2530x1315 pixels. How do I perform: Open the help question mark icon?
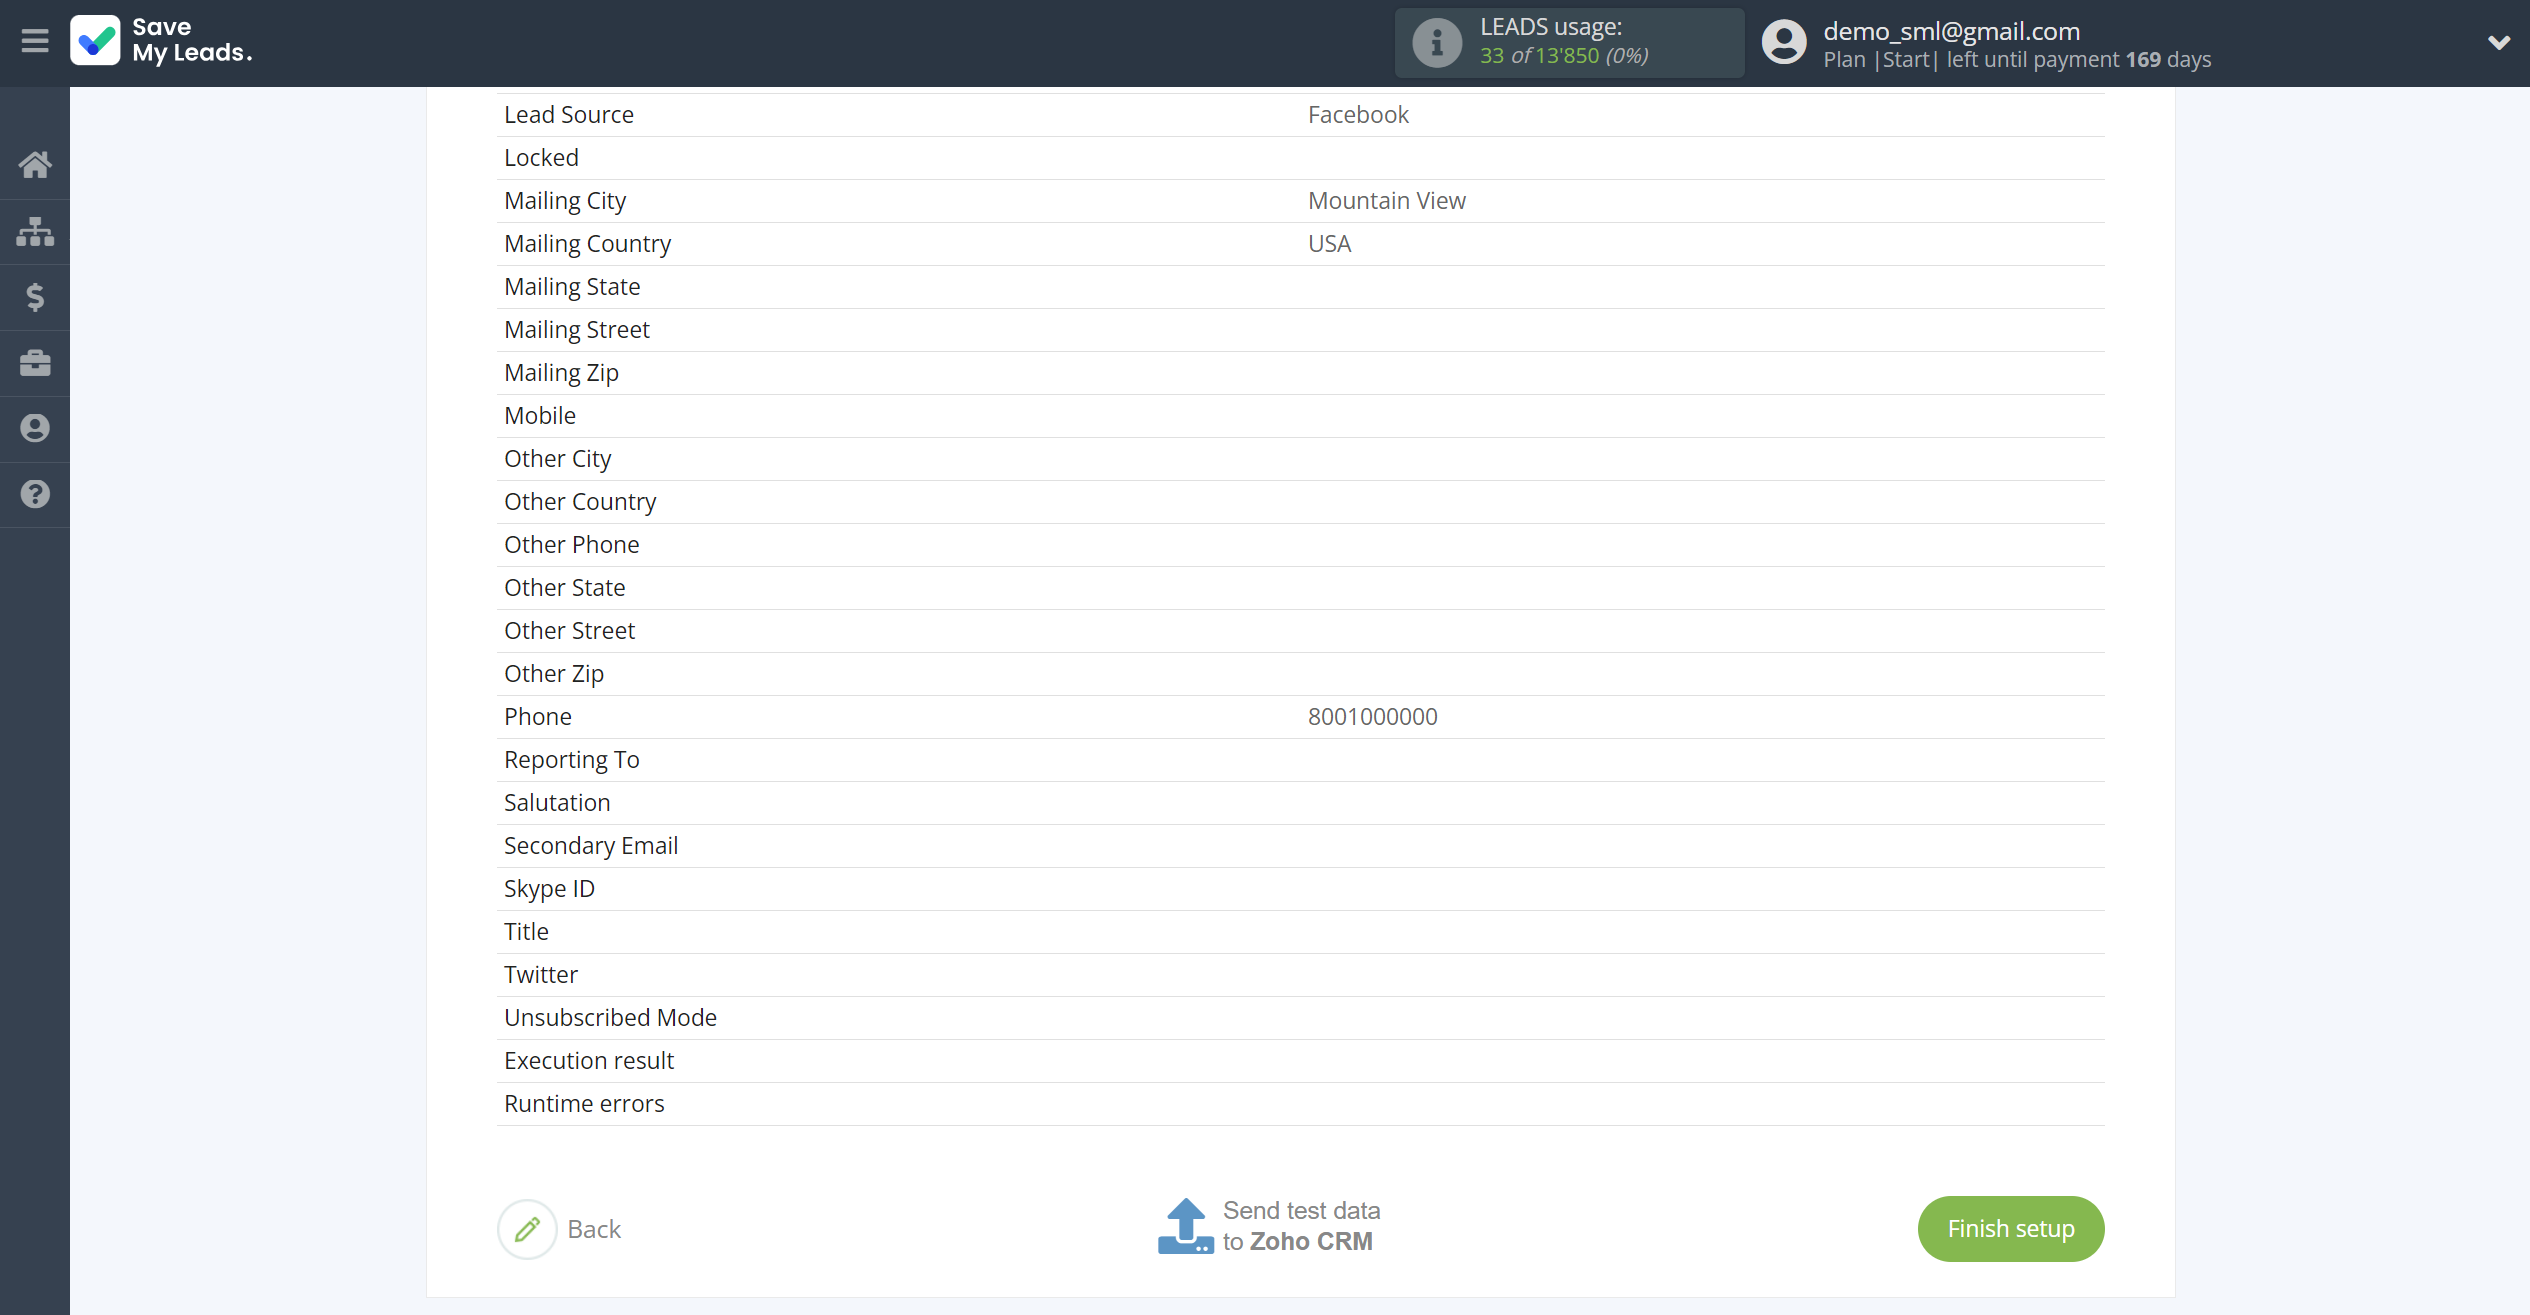[x=35, y=494]
